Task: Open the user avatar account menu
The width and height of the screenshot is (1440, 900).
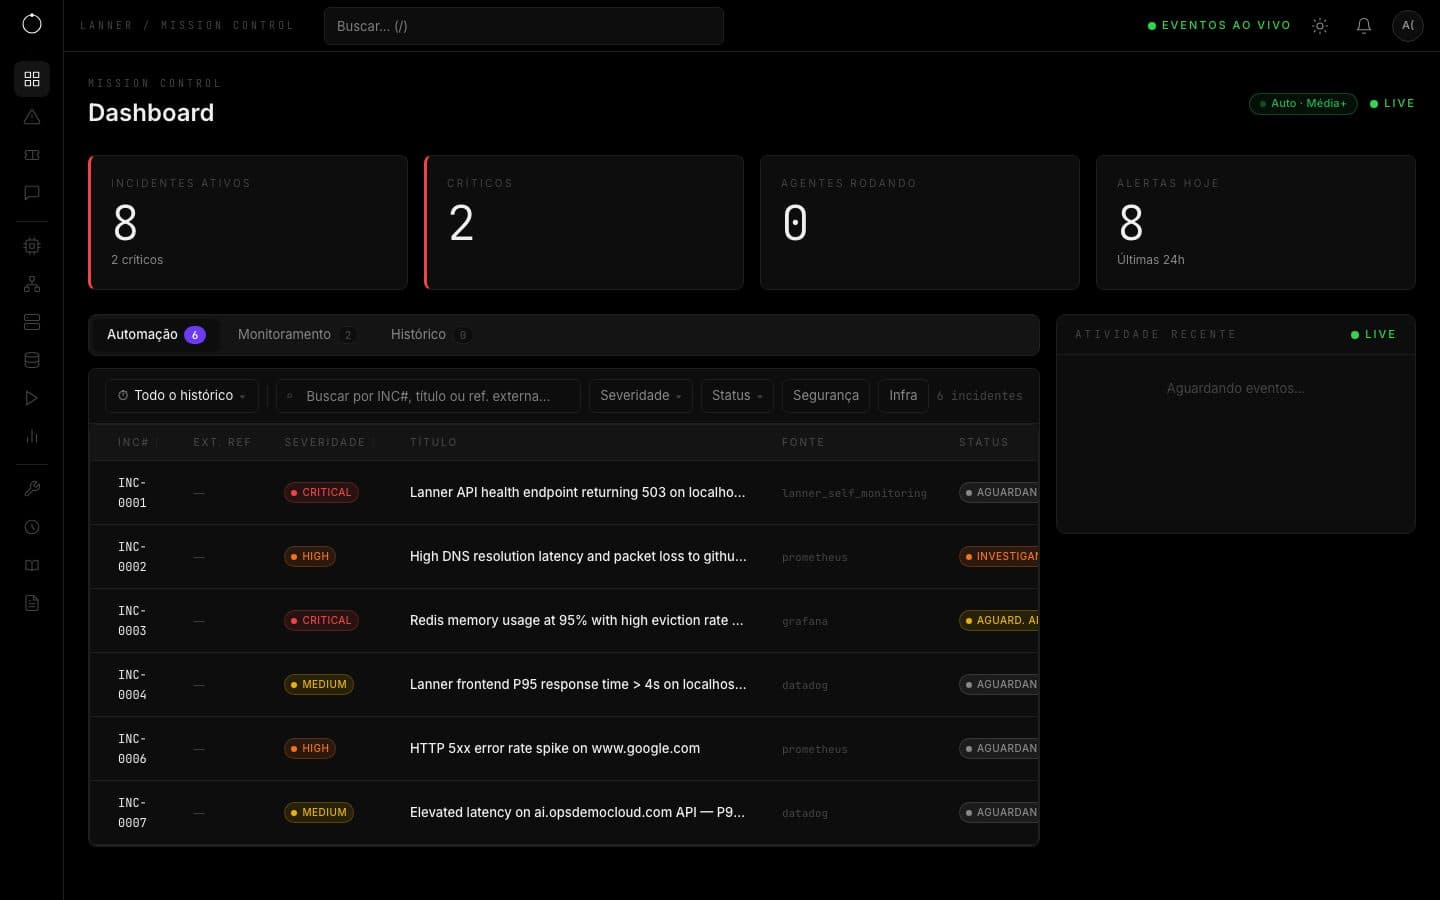Action: pos(1408,26)
